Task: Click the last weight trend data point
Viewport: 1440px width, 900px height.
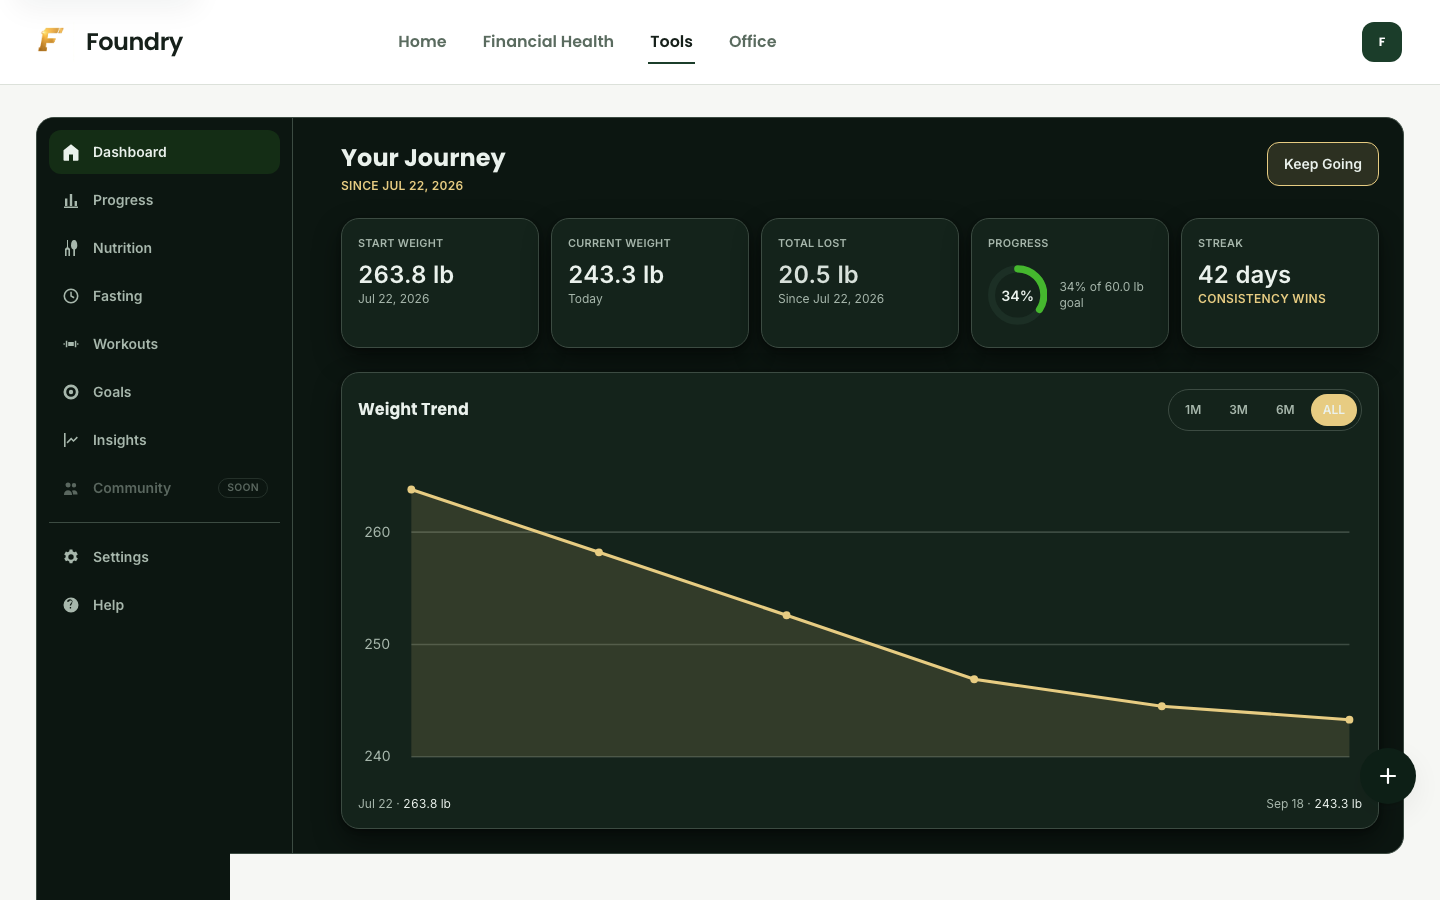Action: click(x=1349, y=720)
